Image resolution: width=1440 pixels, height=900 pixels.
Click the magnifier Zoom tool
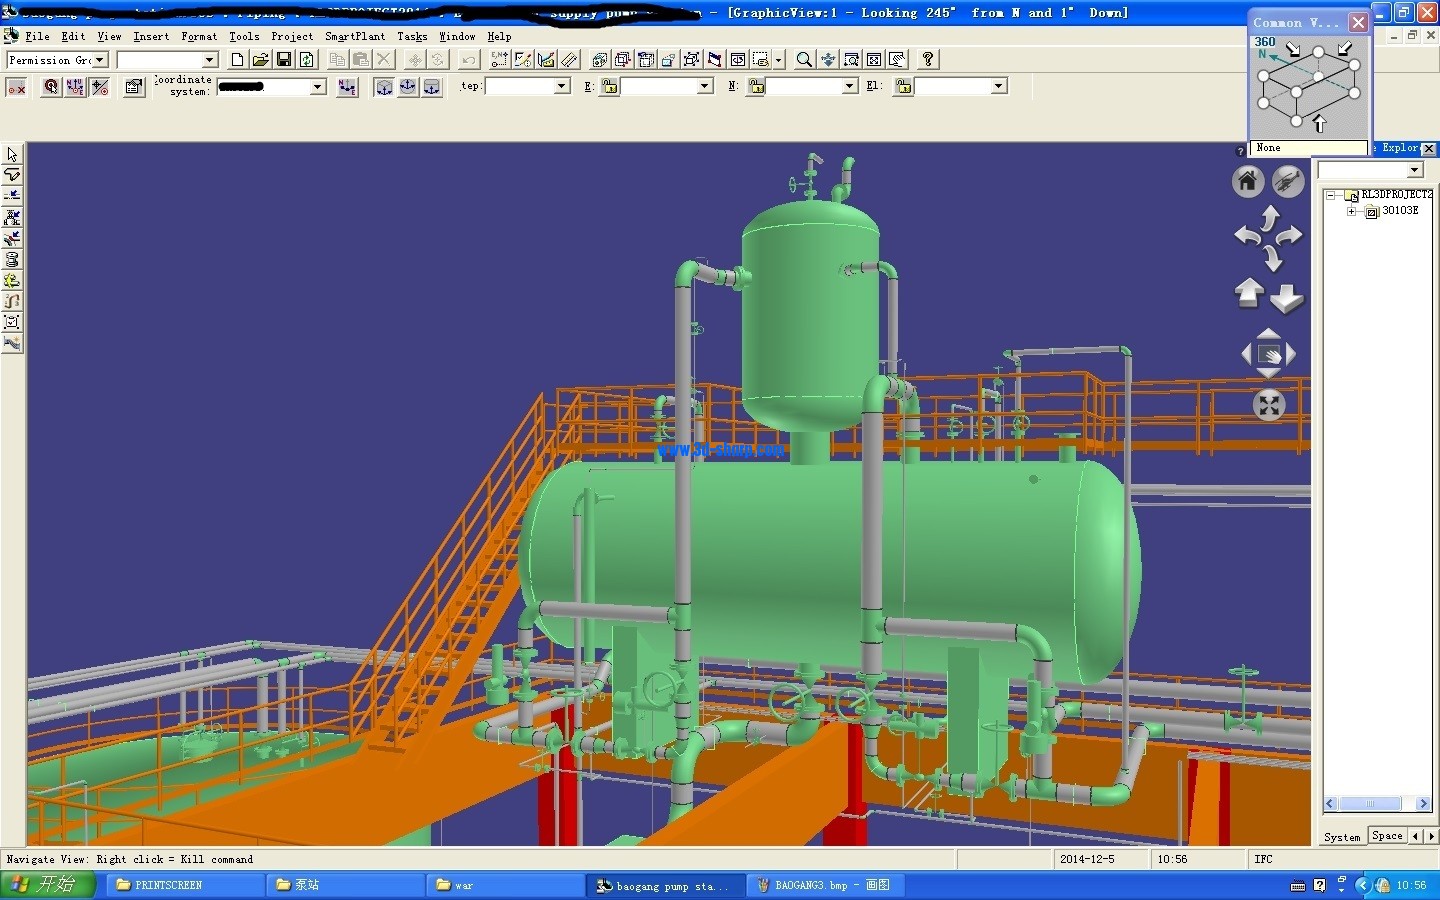(x=804, y=60)
